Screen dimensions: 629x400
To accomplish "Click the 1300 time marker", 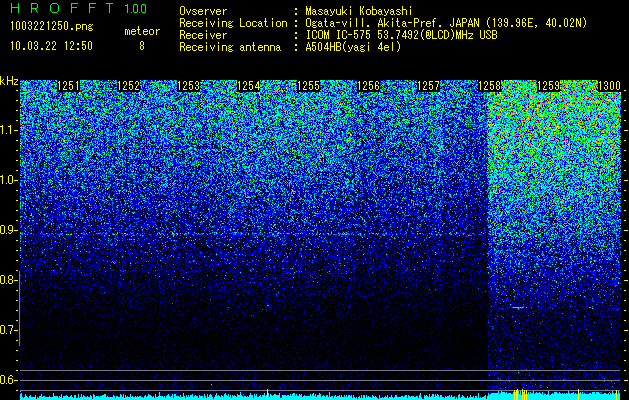I will [x=609, y=86].
